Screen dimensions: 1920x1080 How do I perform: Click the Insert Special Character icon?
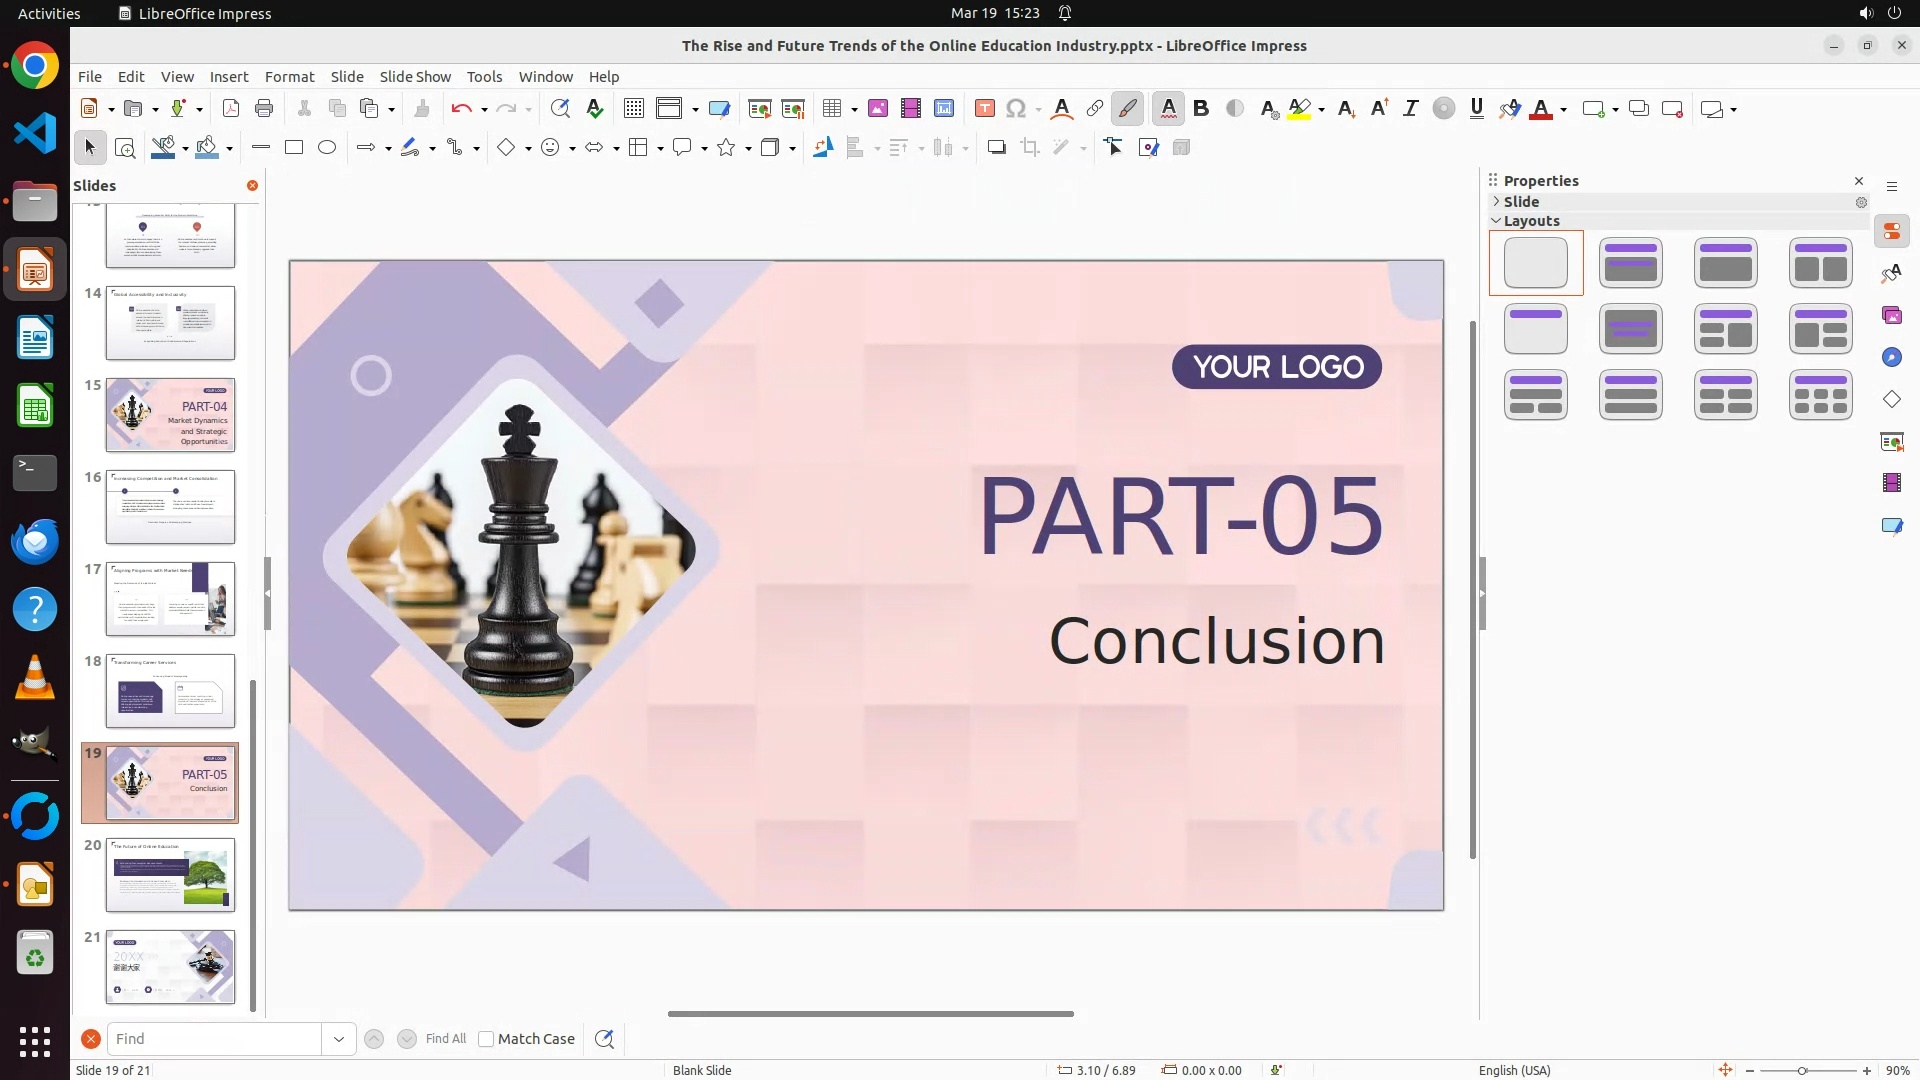click(1016, 109)
